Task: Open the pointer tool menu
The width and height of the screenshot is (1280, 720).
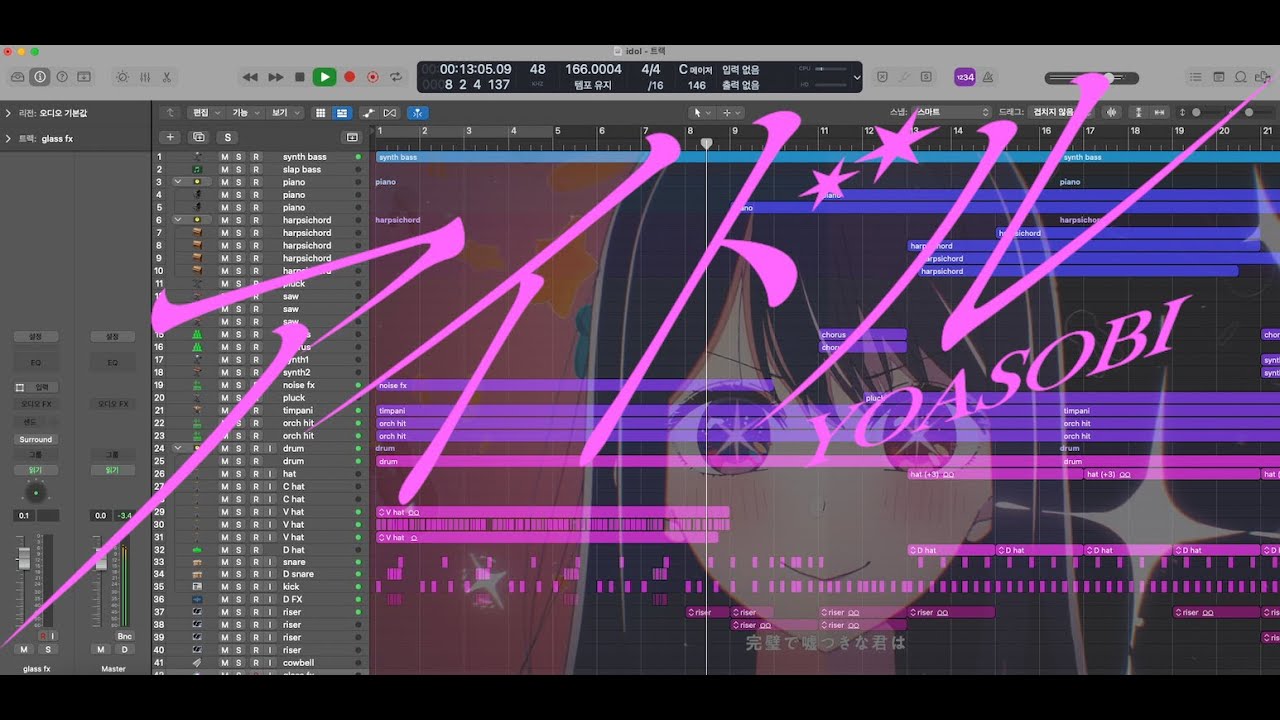Action: (700, 113)
